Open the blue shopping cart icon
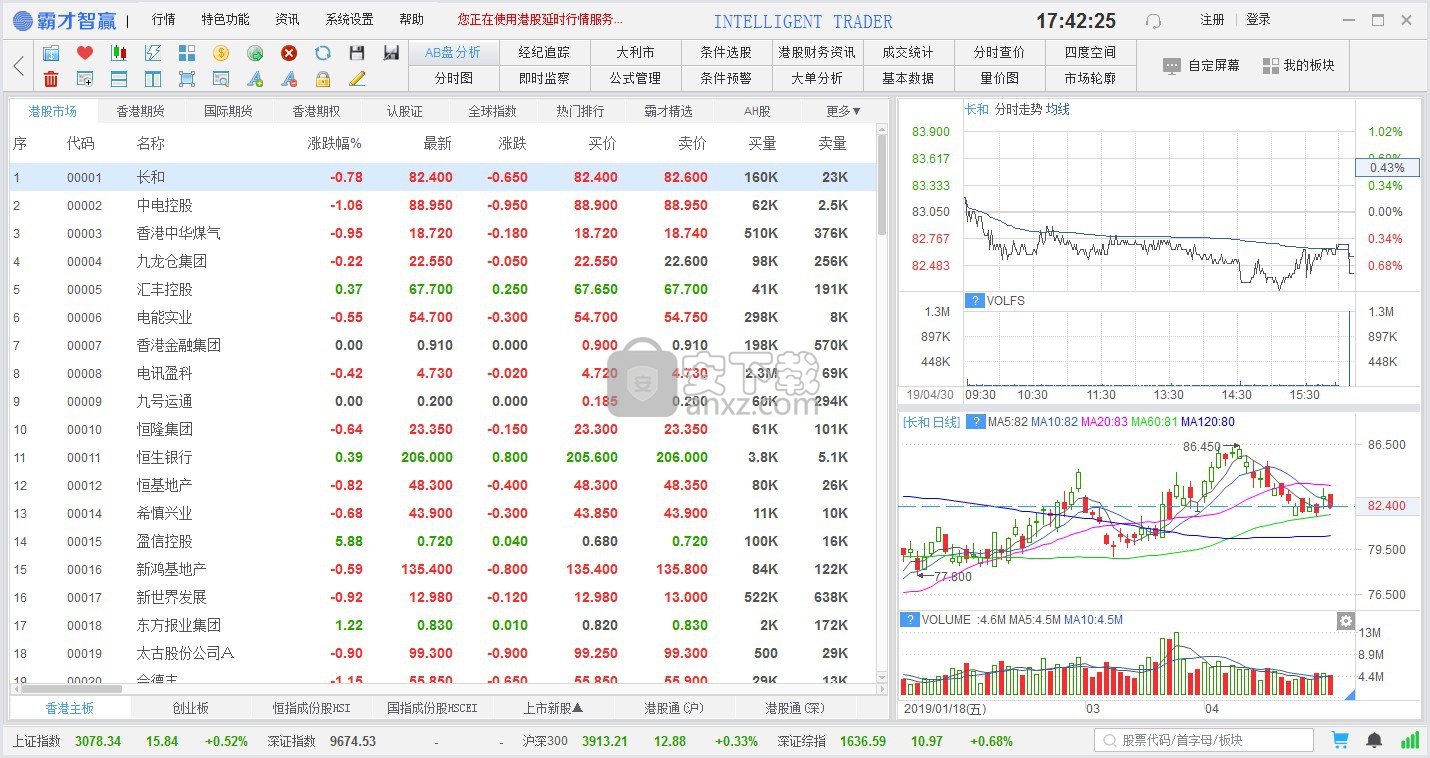Viewport: 1430px width, 758px height. (1340, 740)
